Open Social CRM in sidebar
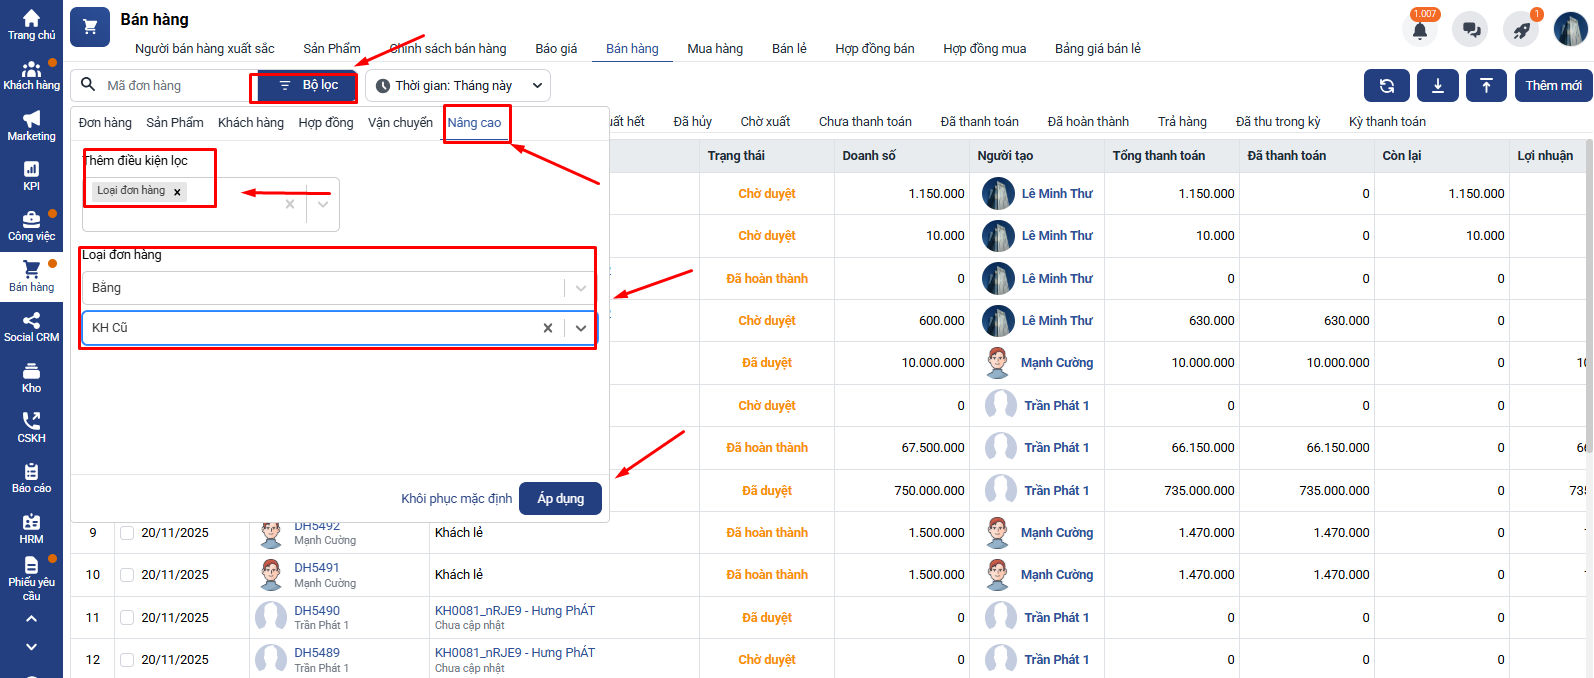Viewport: 1594px width, 678px height. 31,327
